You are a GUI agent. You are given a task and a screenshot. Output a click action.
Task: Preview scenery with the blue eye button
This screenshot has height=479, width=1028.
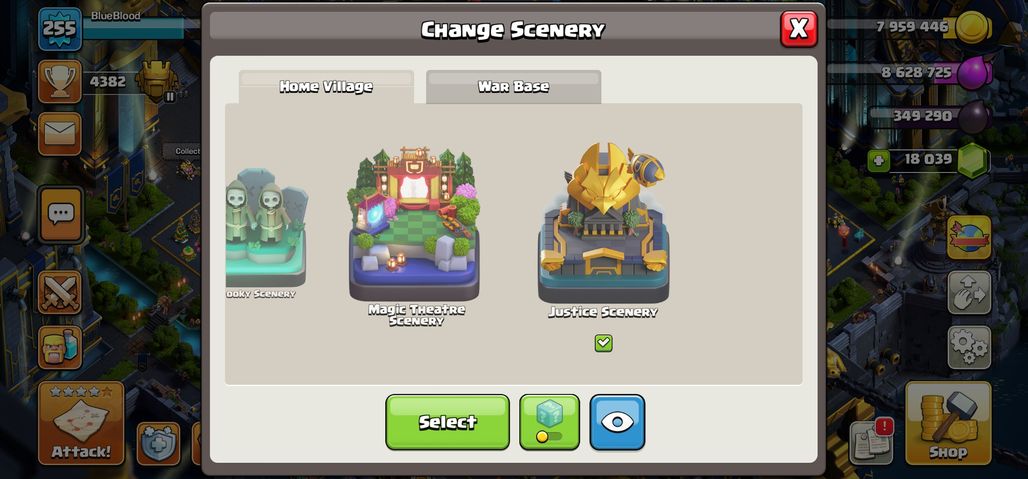617,422
